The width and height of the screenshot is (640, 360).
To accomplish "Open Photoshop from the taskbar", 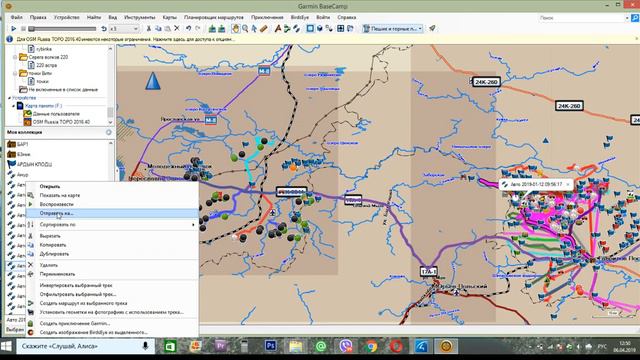I will [x=271, y=346].
